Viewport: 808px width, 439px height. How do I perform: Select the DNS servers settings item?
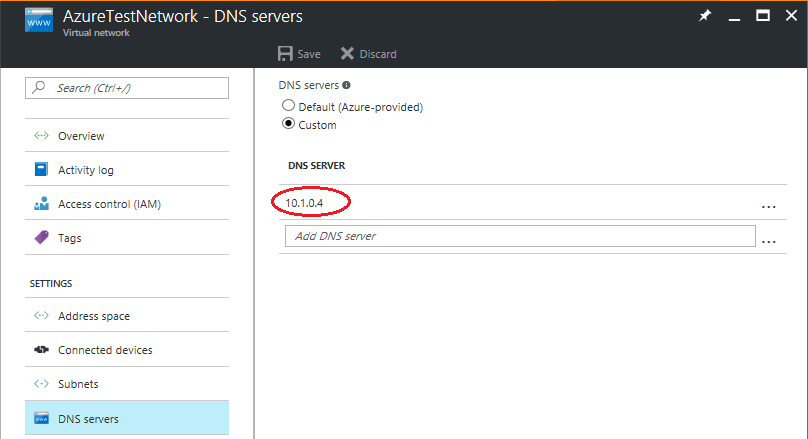tap(127, 418)
